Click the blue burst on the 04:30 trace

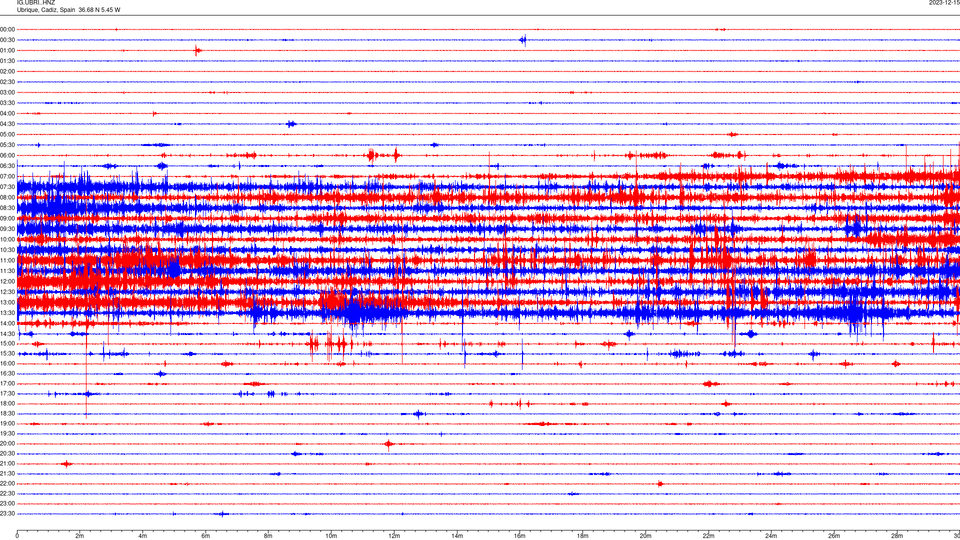click(291, 124)
